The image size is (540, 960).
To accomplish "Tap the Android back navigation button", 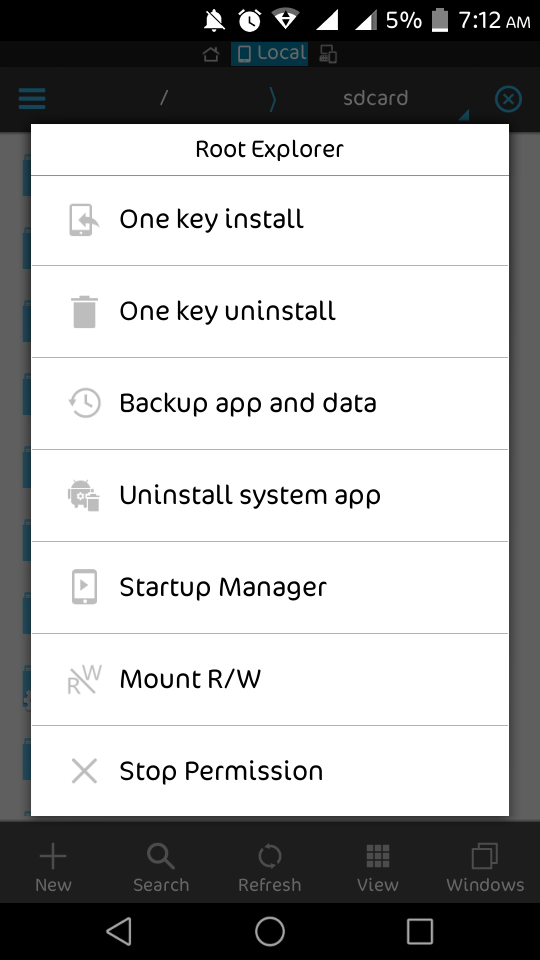I will pyautogui.click(x=119, y=931).
